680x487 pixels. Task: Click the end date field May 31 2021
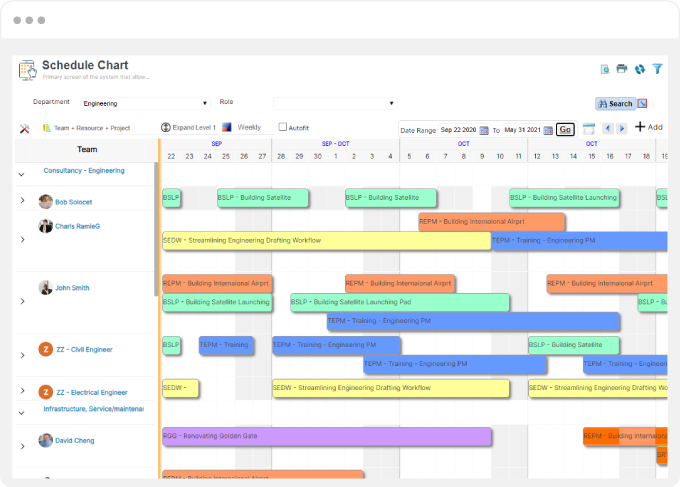click(523, 130)
